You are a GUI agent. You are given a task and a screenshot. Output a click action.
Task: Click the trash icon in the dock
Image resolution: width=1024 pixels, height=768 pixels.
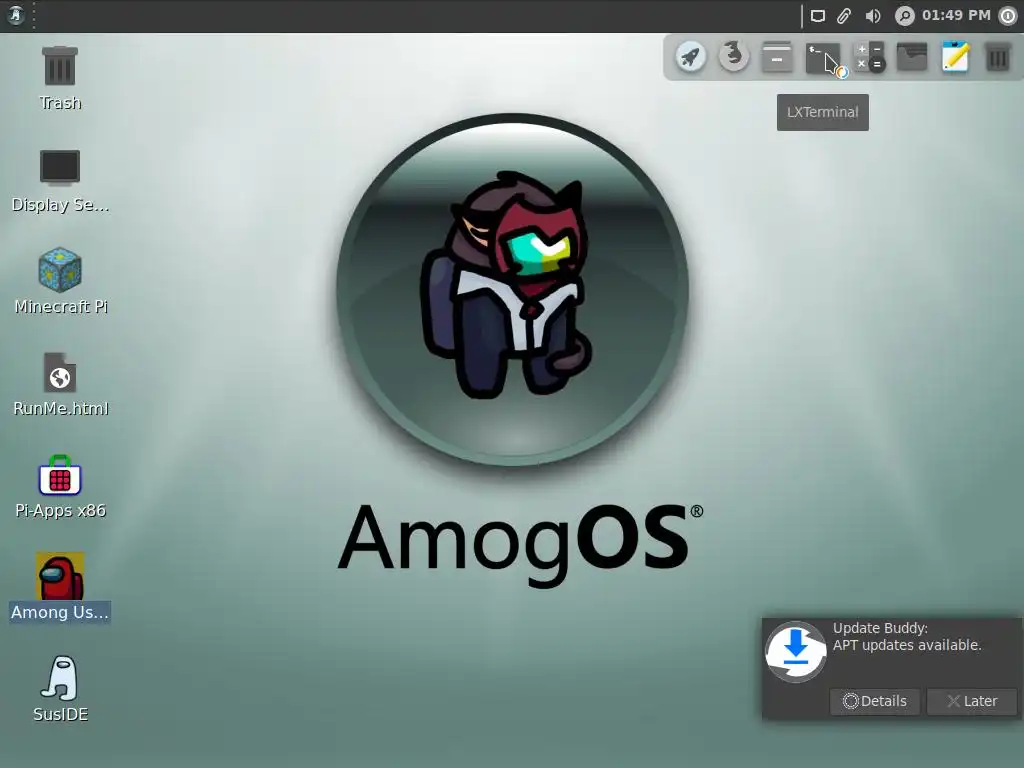point(998,57)
